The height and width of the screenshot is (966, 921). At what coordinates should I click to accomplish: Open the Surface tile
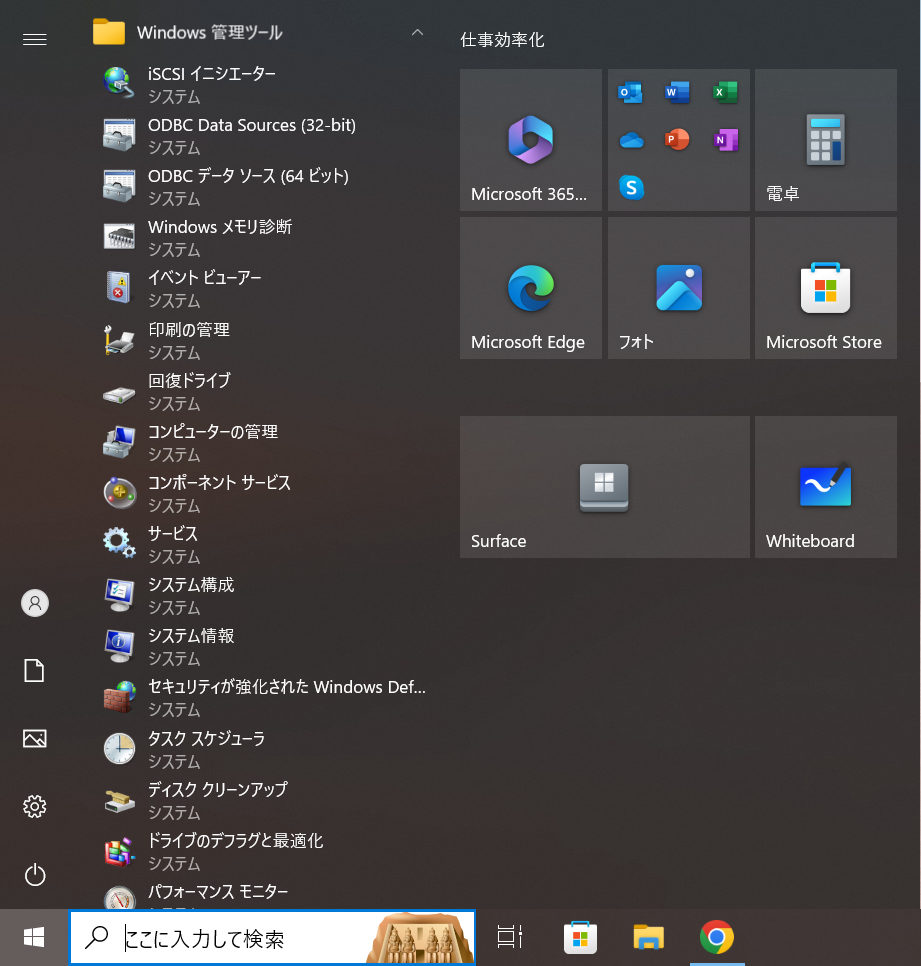[x=604, y=487]
